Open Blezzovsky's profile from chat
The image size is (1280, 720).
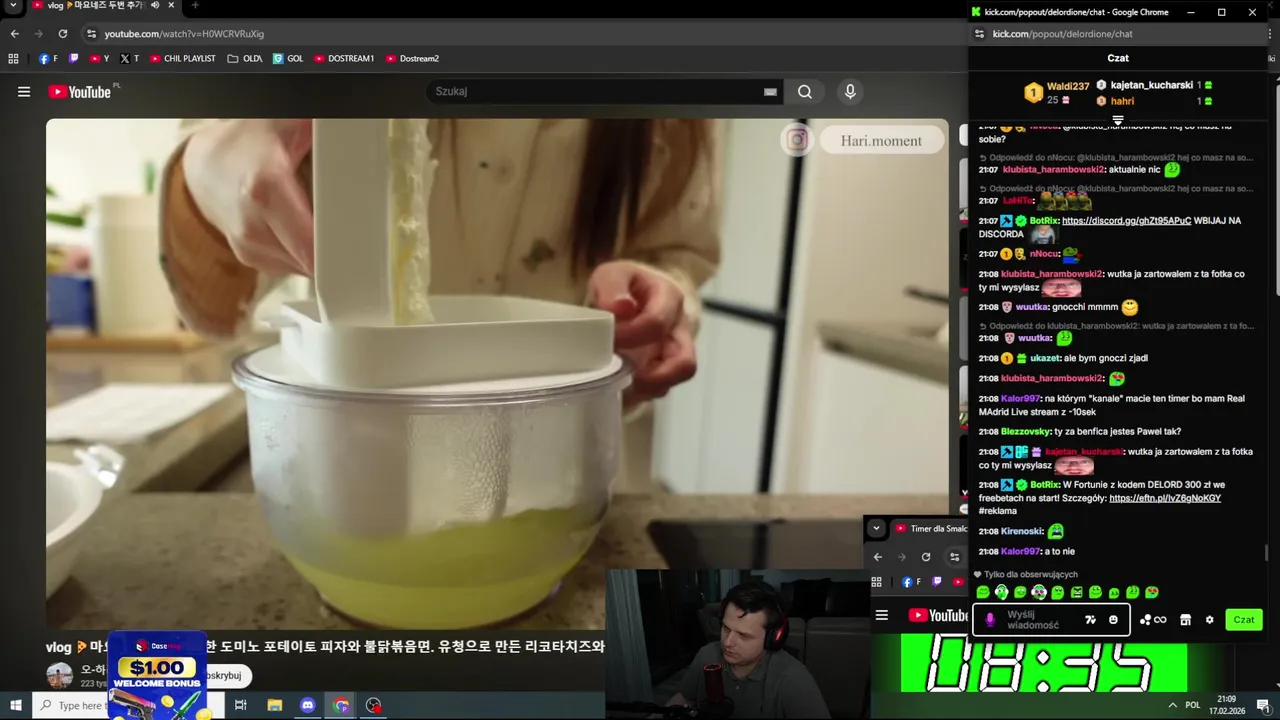tap(1025, 432)
